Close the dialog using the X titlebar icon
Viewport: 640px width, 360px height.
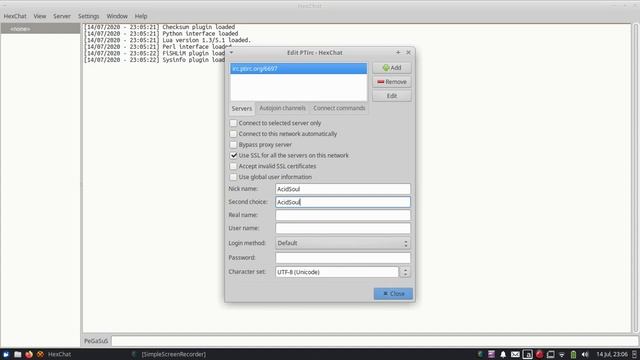(408, 52)
